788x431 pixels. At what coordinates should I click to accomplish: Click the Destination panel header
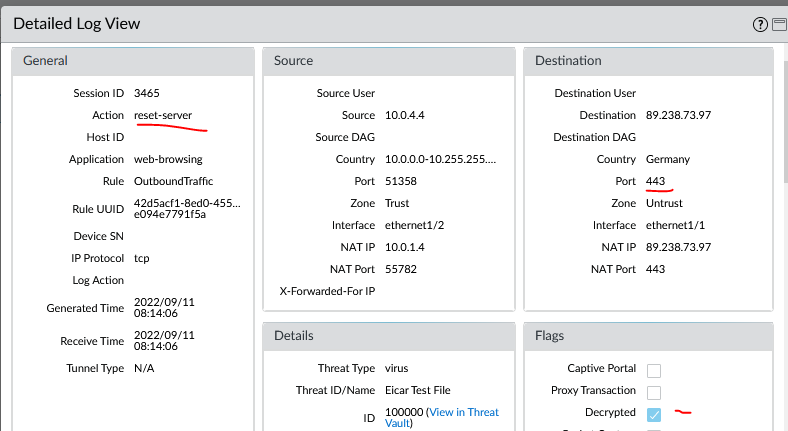pos(647,60)
